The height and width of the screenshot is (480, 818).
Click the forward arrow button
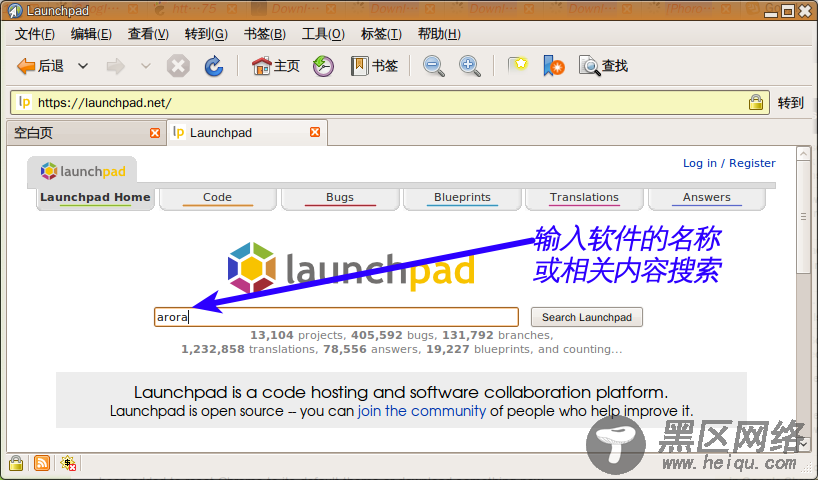click(115, 66)
